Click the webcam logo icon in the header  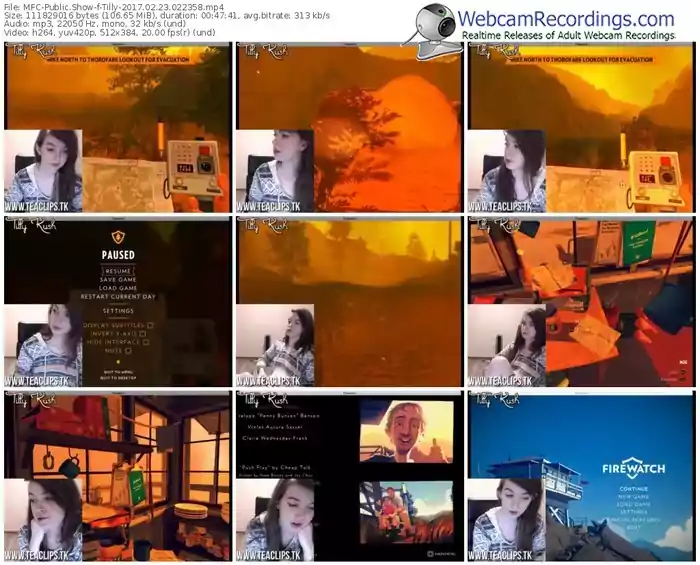[432, 24]
